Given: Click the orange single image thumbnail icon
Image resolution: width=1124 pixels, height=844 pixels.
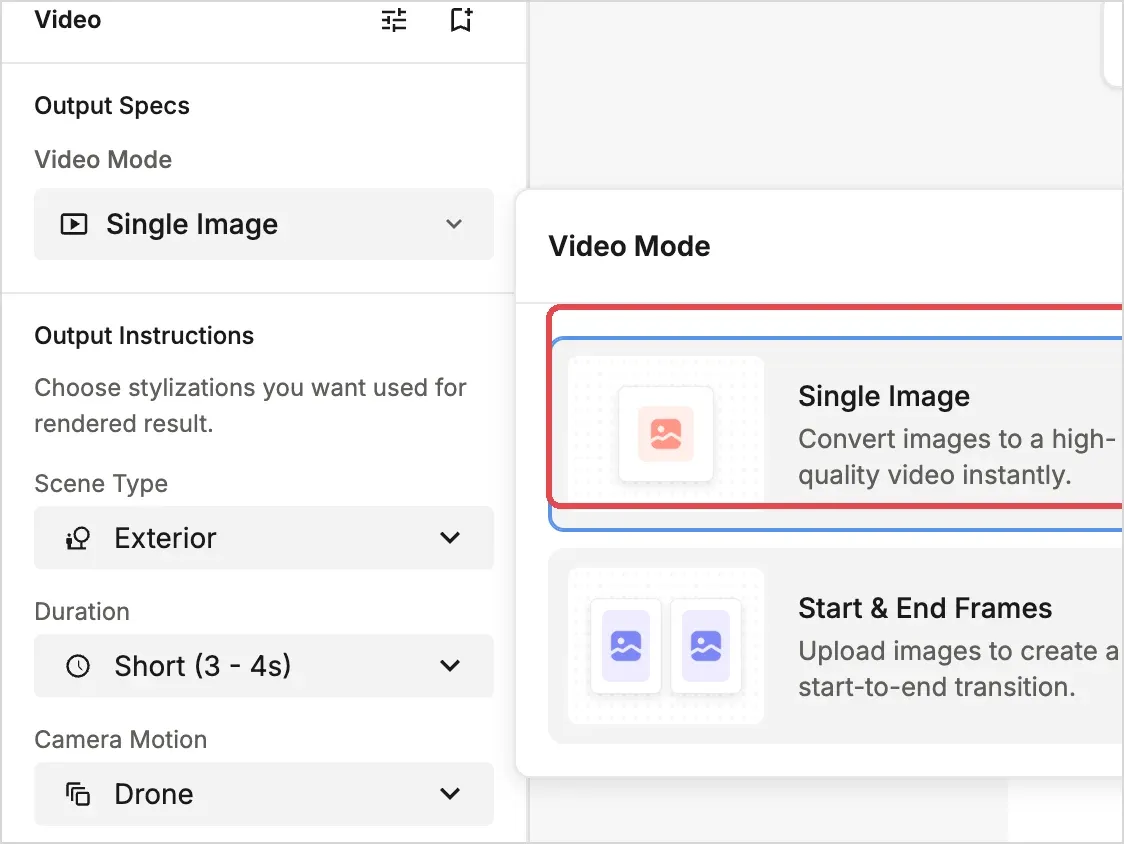Looking at the screenshot, I should (x=666, y=434).
